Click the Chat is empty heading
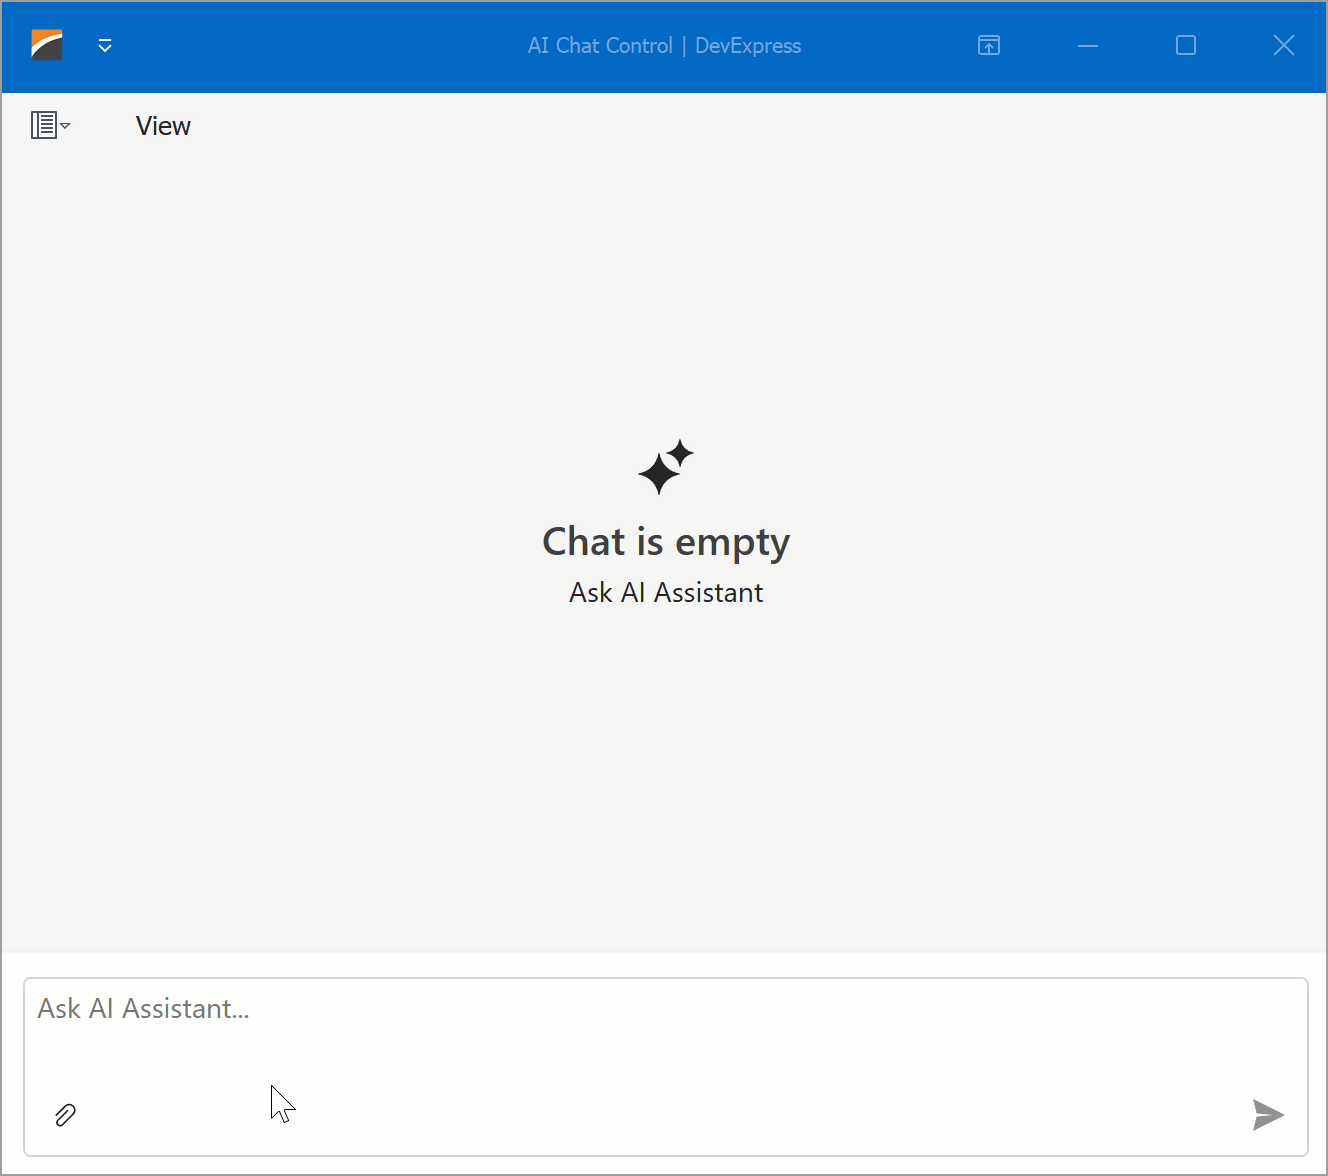The width and height of the screenshot is (1328, 1176). click(x=665, y=541)
